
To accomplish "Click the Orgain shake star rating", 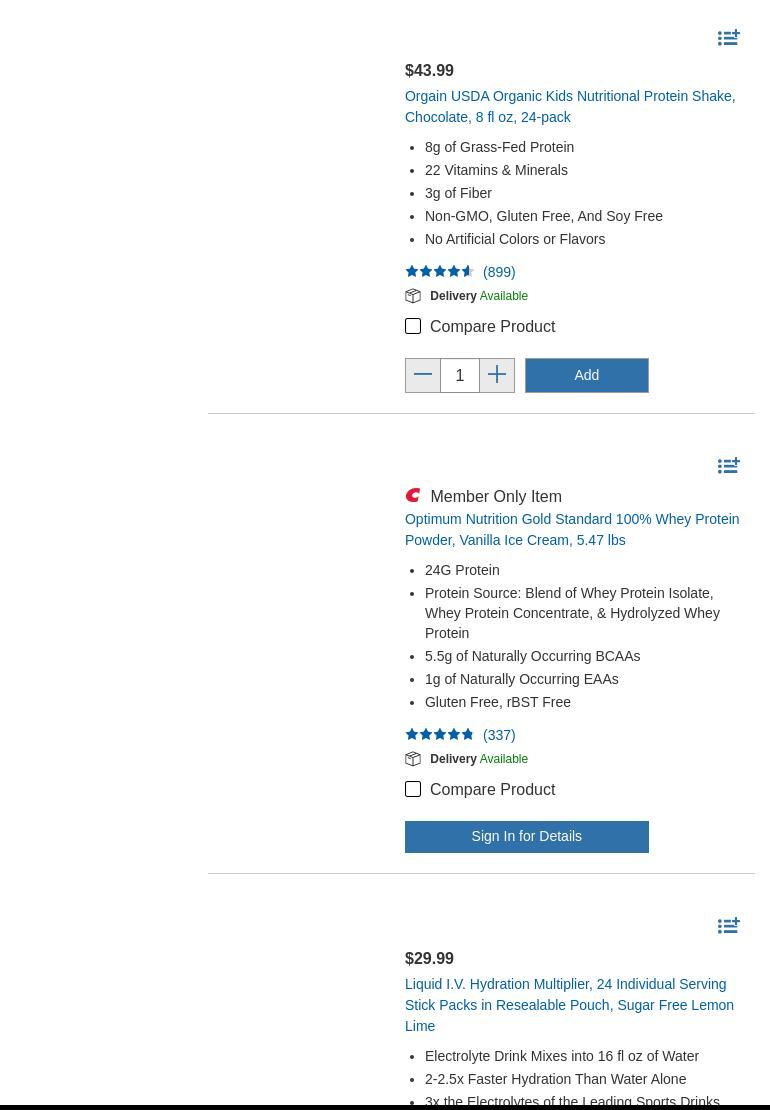I will pos(439,271).
